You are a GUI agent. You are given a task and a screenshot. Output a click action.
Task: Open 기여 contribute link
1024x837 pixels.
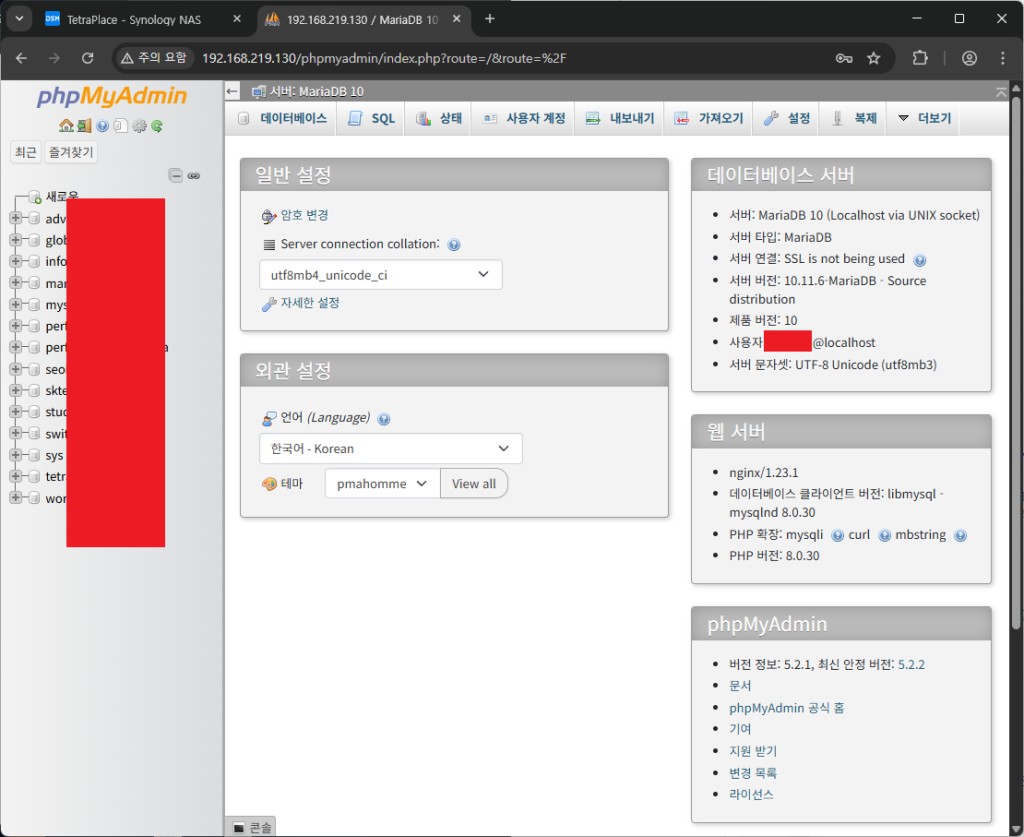[x=740, y=729]
